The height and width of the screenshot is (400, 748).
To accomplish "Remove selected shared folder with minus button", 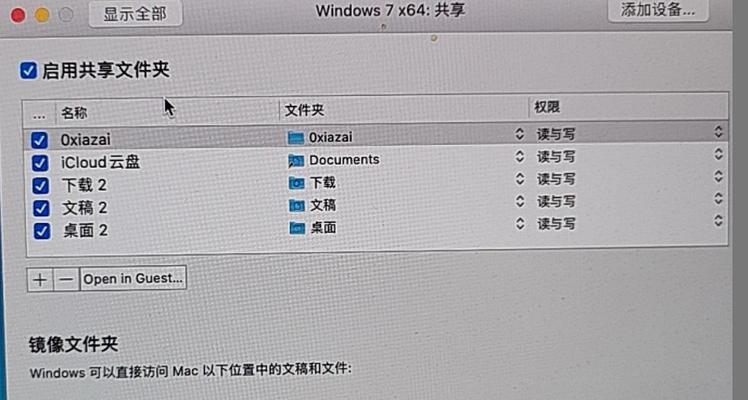I will [x=66, y=279].
